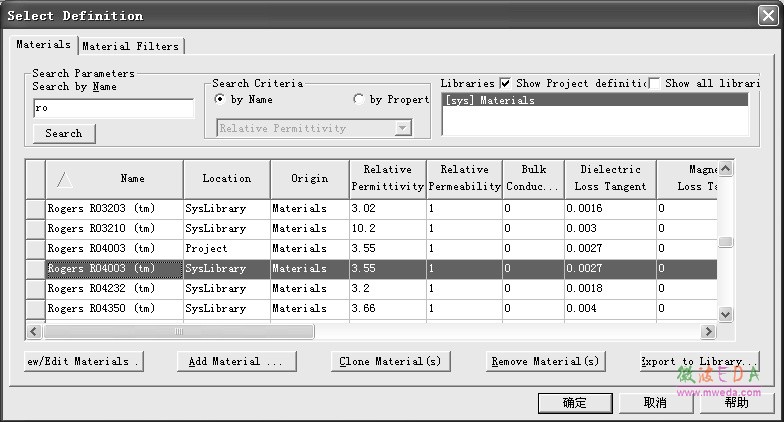Click the vertical scrollbar up arrow
Image resolution: width=784 pixels, height=422 pixels.
pyautogui.click(x=726, y=168)
